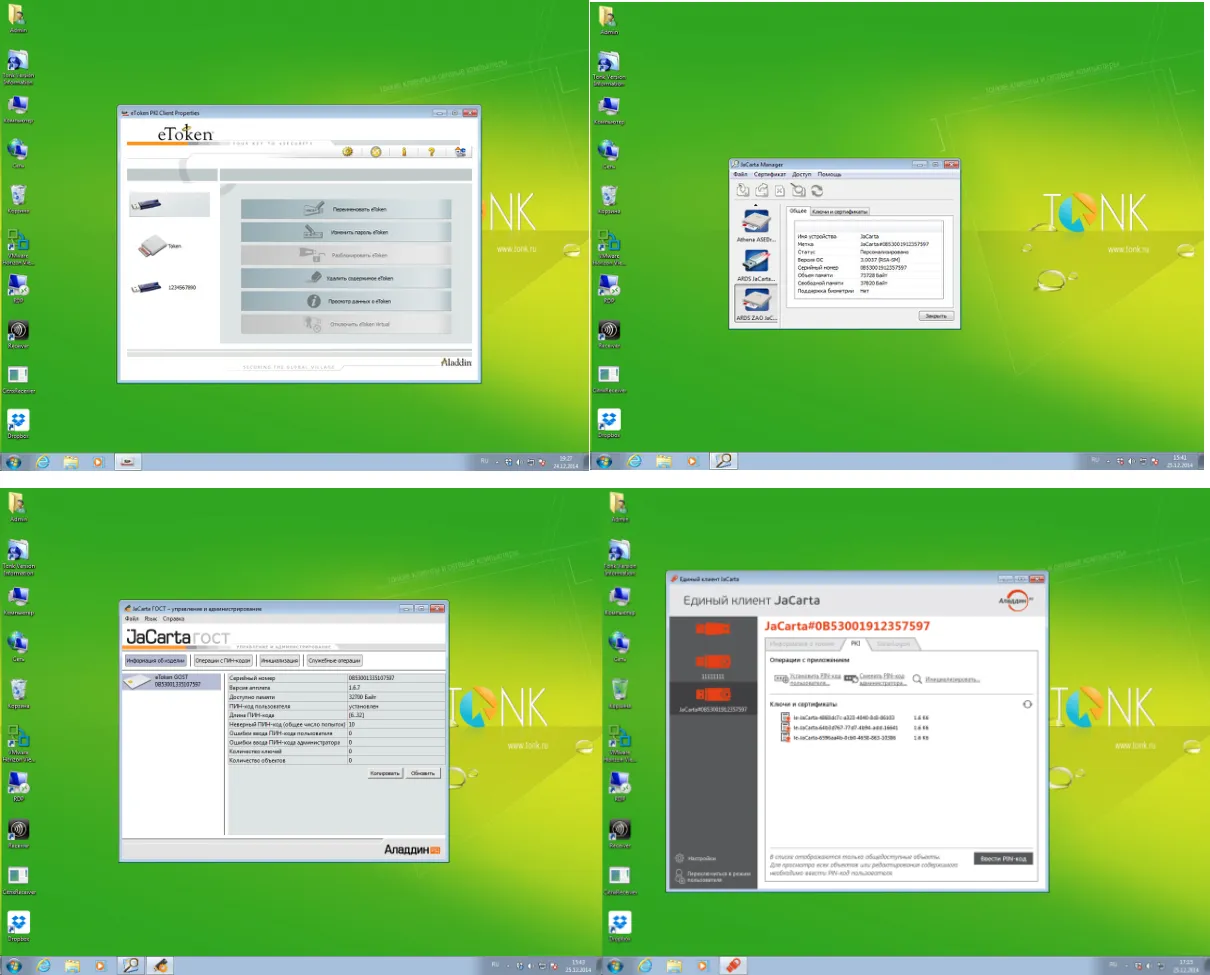Select token 11111111 in Единый клиент JaCarta sidebar
Screen dimensions: 1210x975
point(712,666)
